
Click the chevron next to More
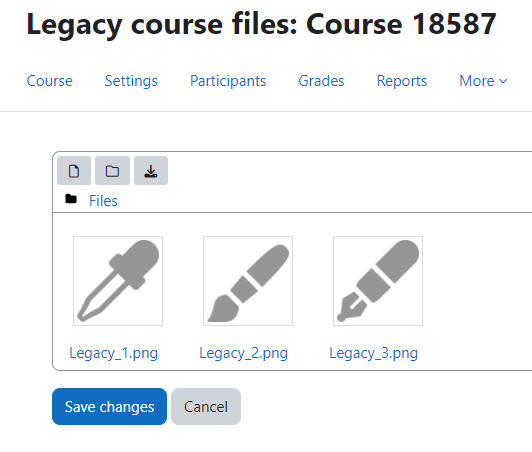tap(503, 81)
